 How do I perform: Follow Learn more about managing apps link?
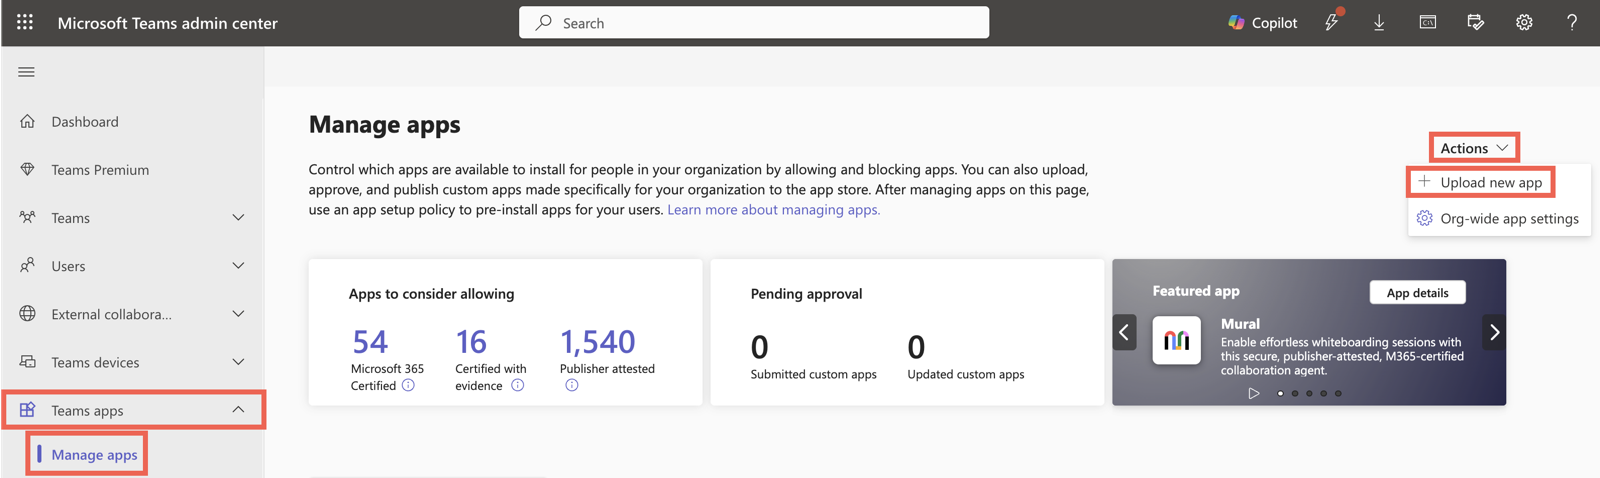(x=773, y=209)
